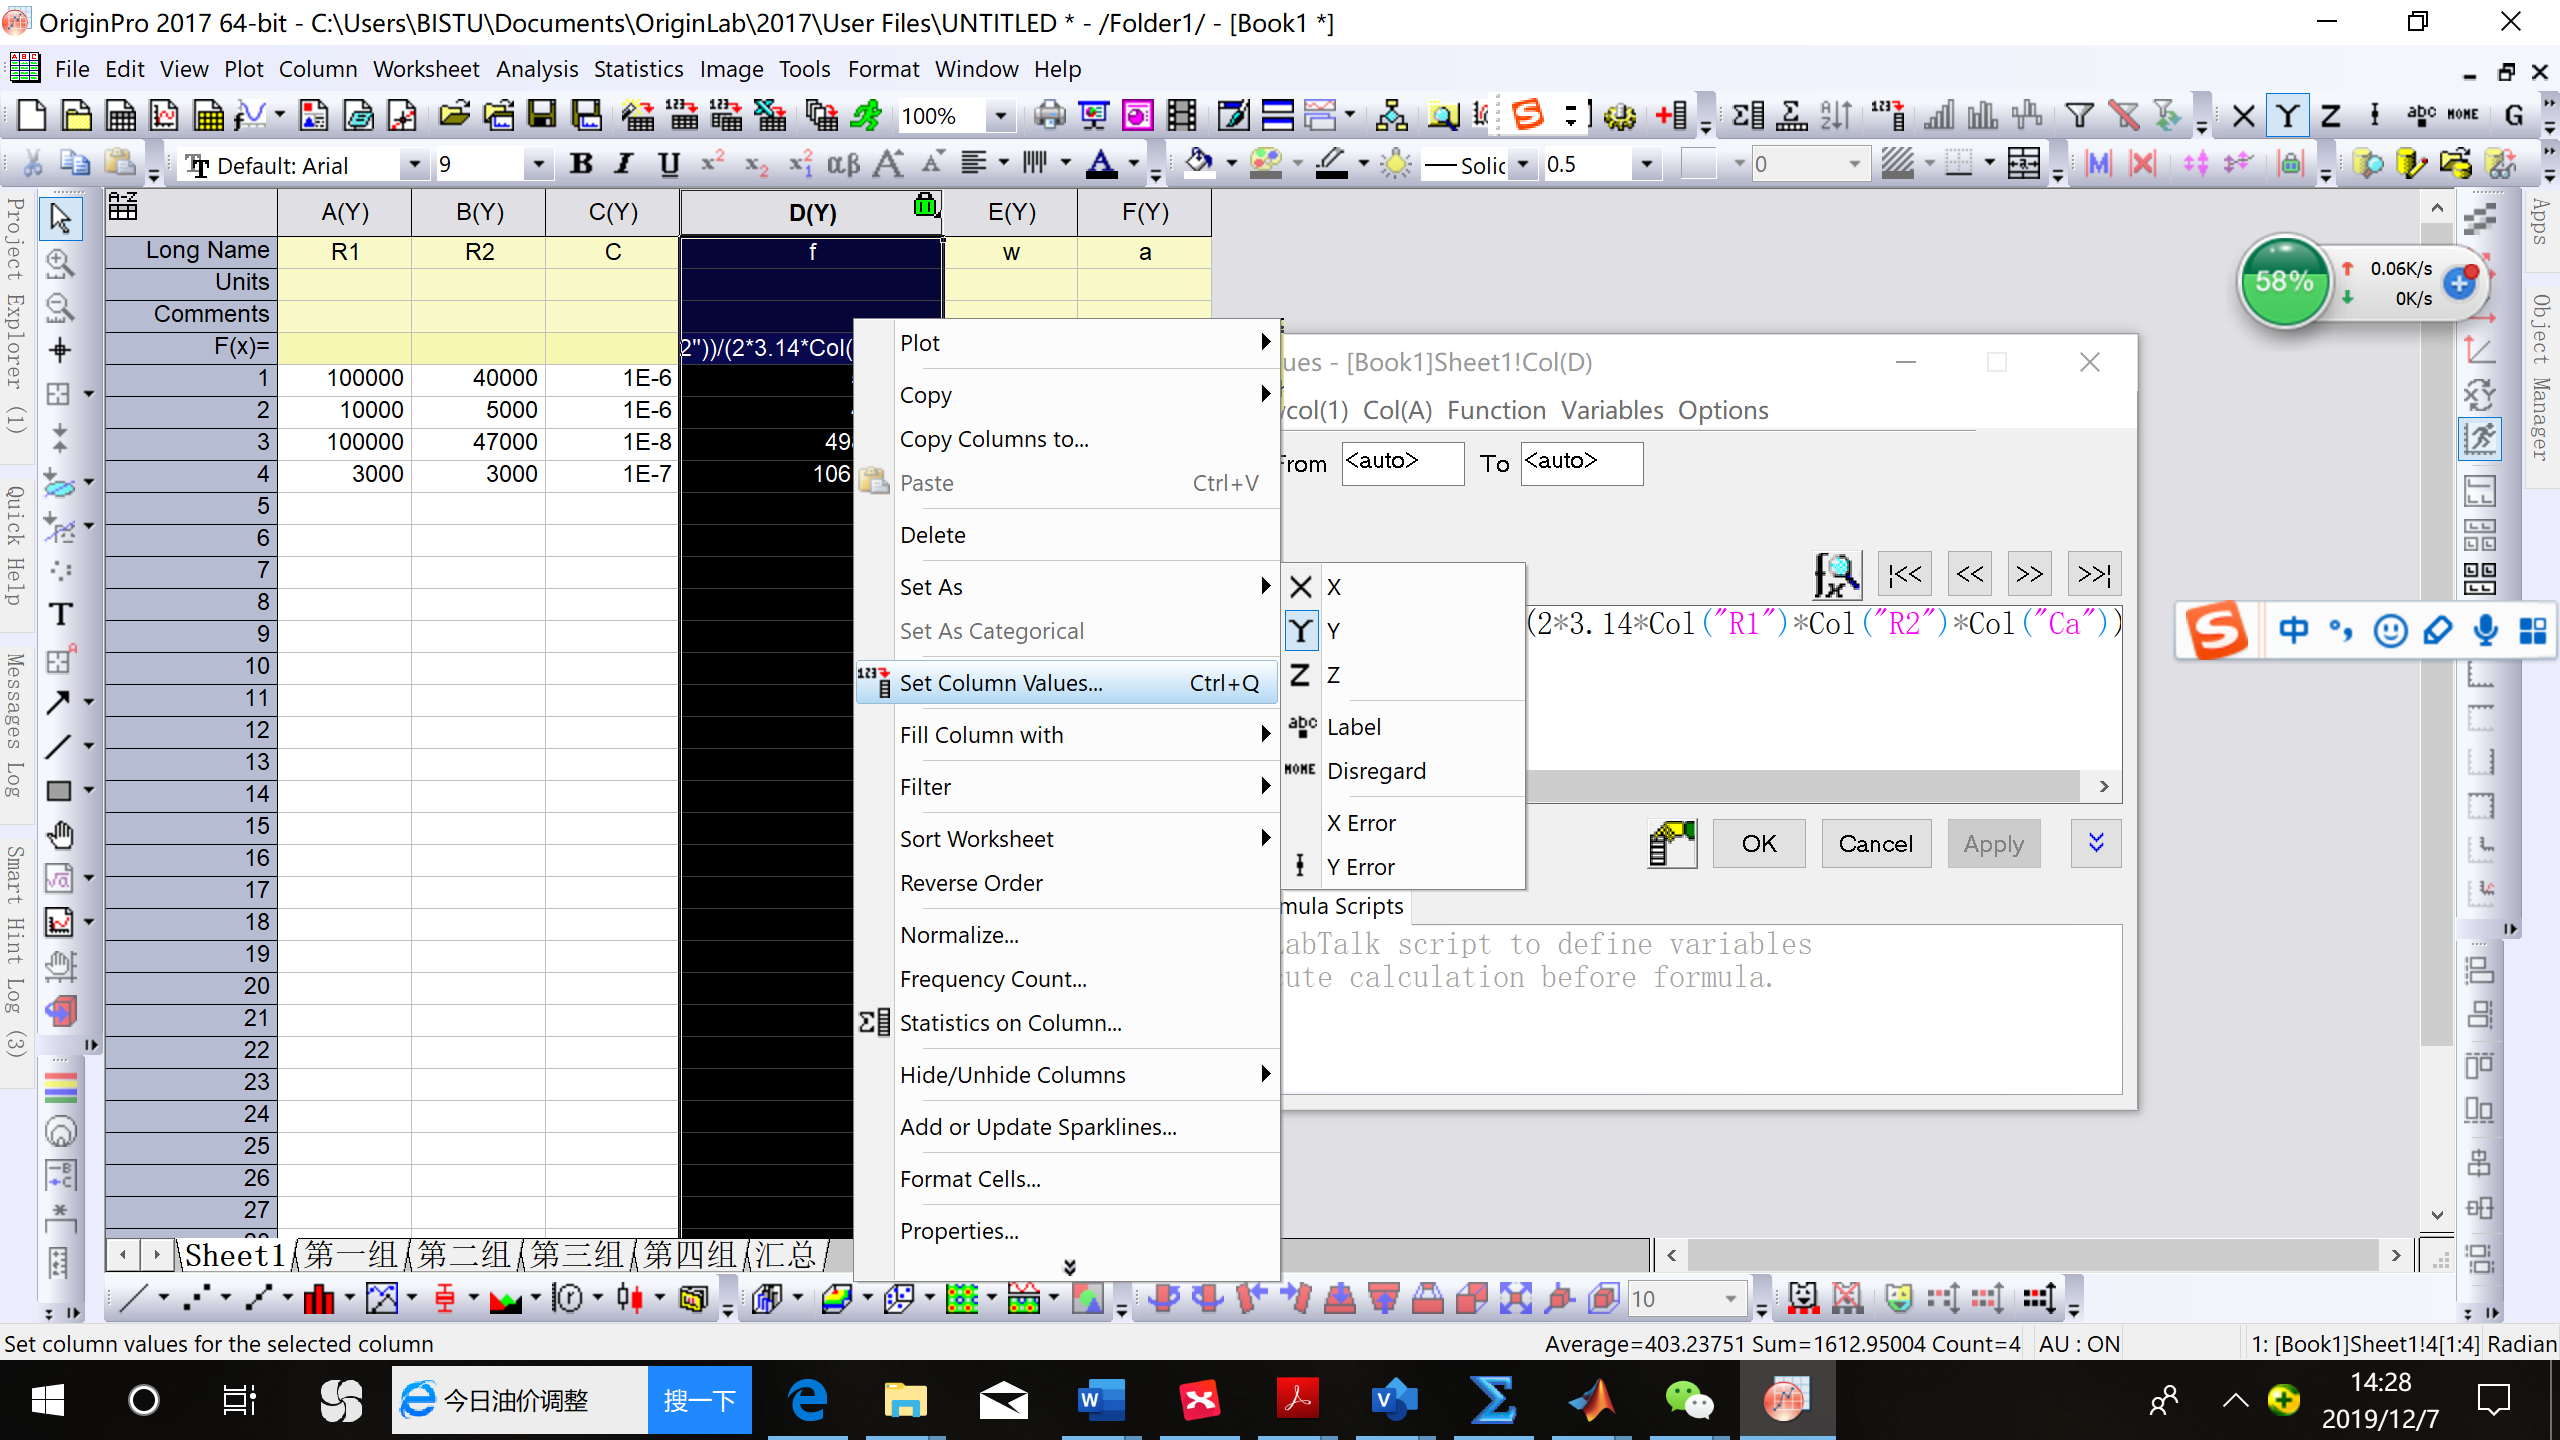Toggle Underline formatting button

(668, 164)
